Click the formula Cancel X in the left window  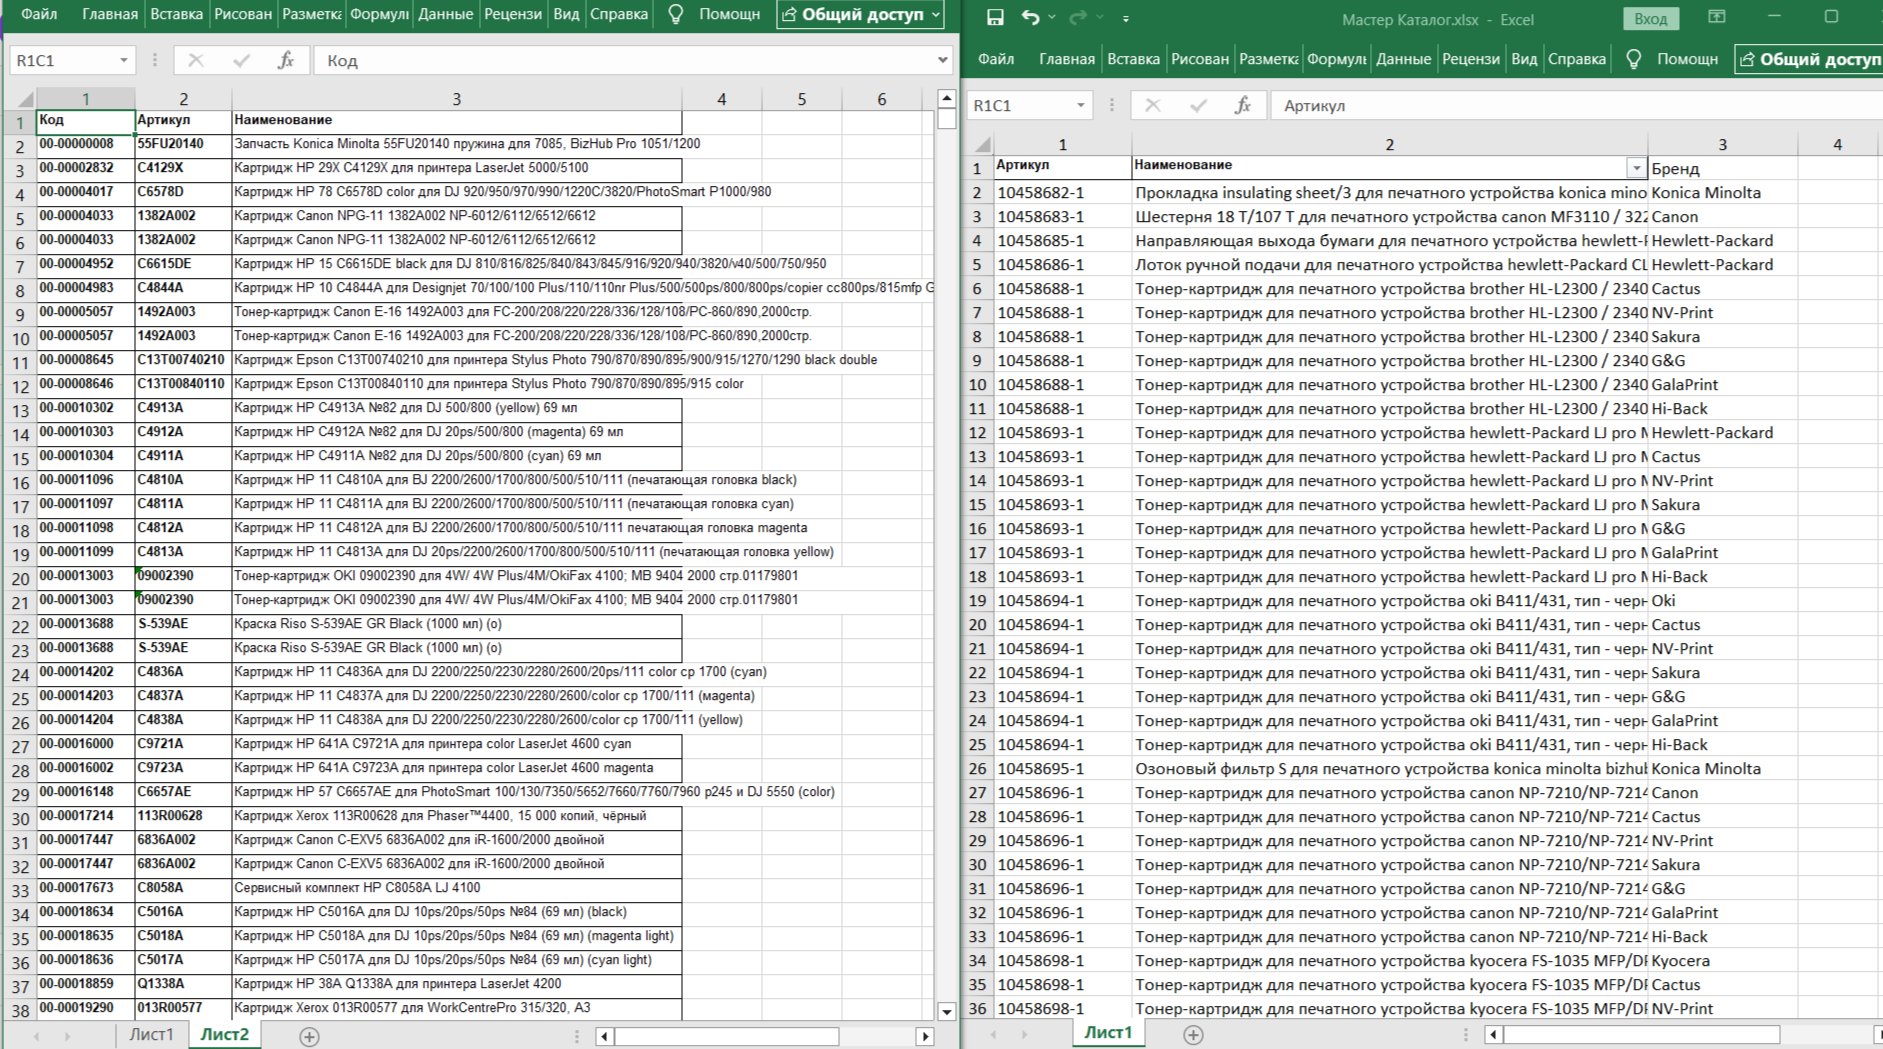coord(195,60)
